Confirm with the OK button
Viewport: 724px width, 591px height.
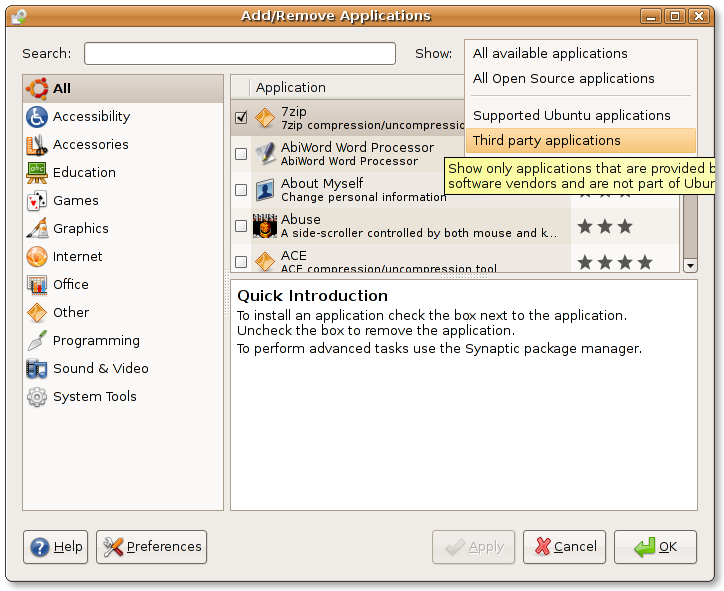[x=655, y=547]
